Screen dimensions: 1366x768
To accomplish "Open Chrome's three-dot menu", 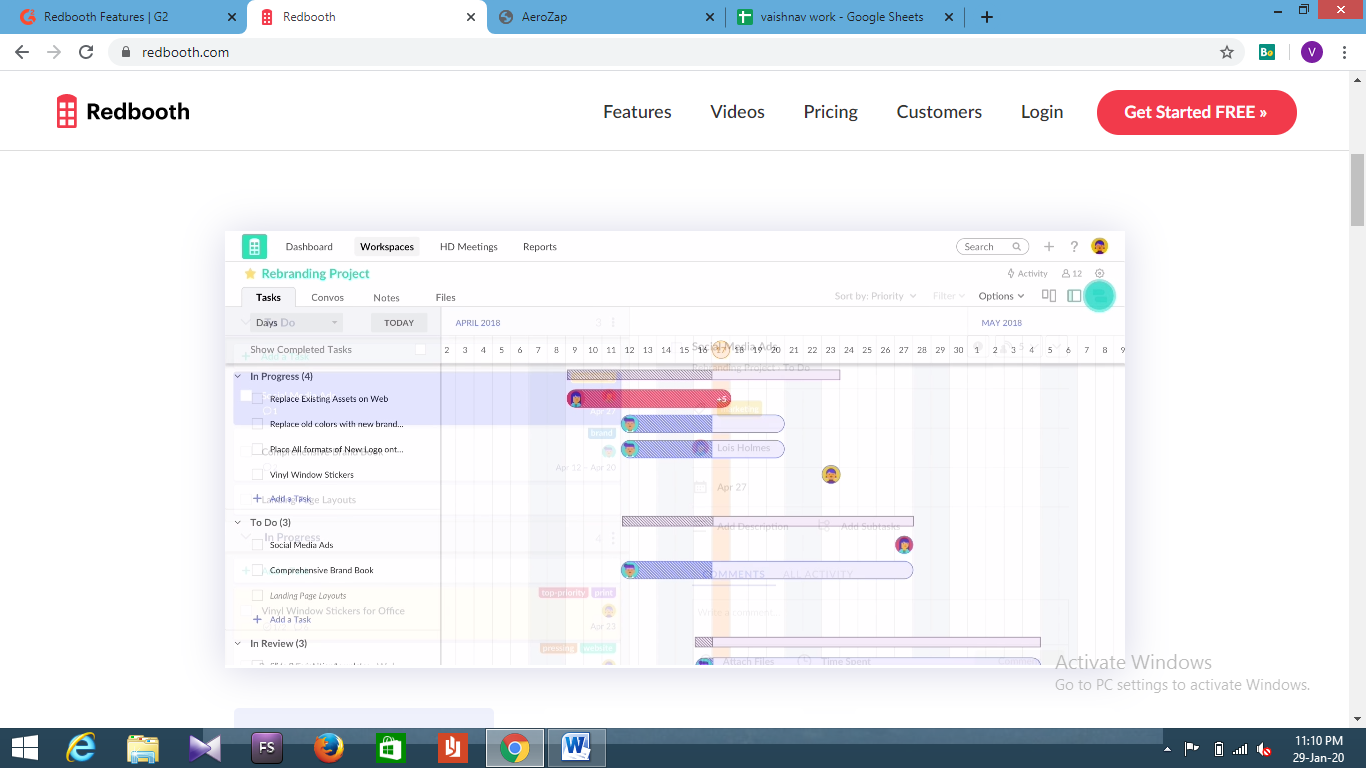I will pyautogui.click(x=1346, y=52).
